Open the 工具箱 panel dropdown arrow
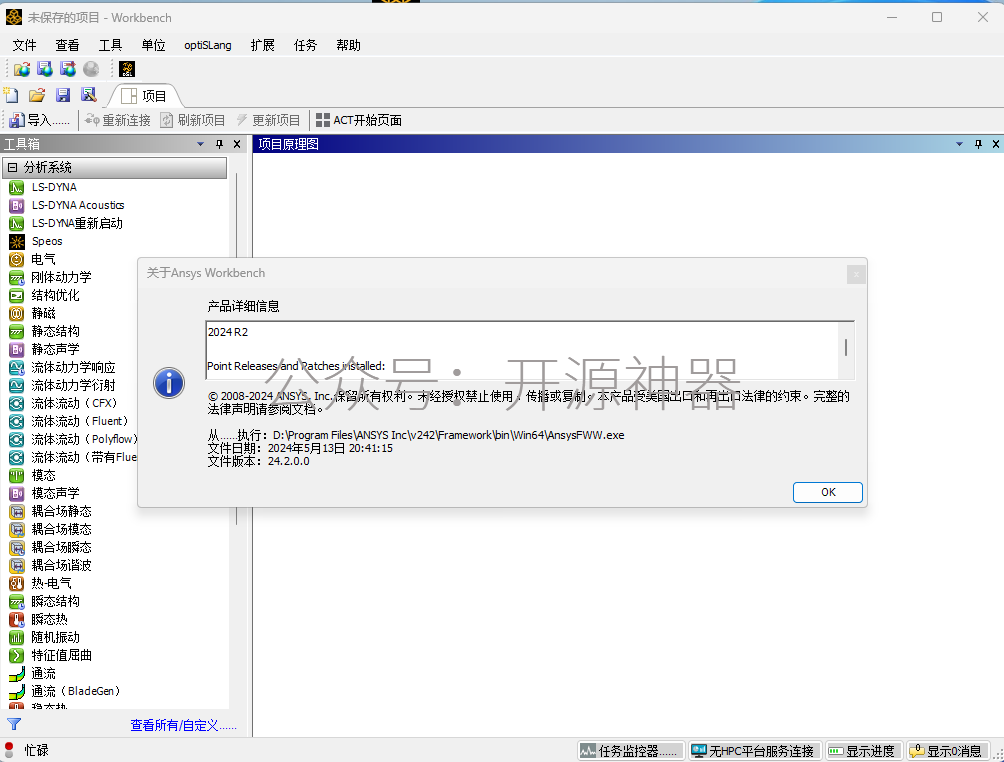The height and width of the screenshot is (762, 1004). pos(200,144)
